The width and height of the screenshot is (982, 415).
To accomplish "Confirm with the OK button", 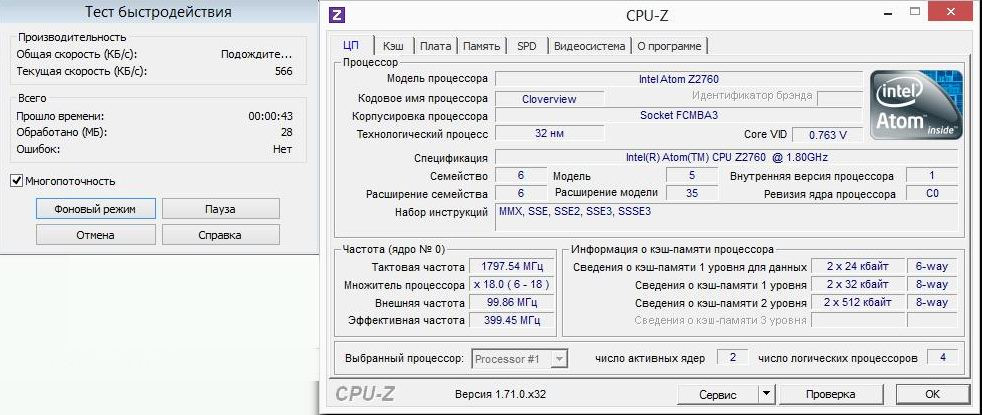I will click(932, 394).
